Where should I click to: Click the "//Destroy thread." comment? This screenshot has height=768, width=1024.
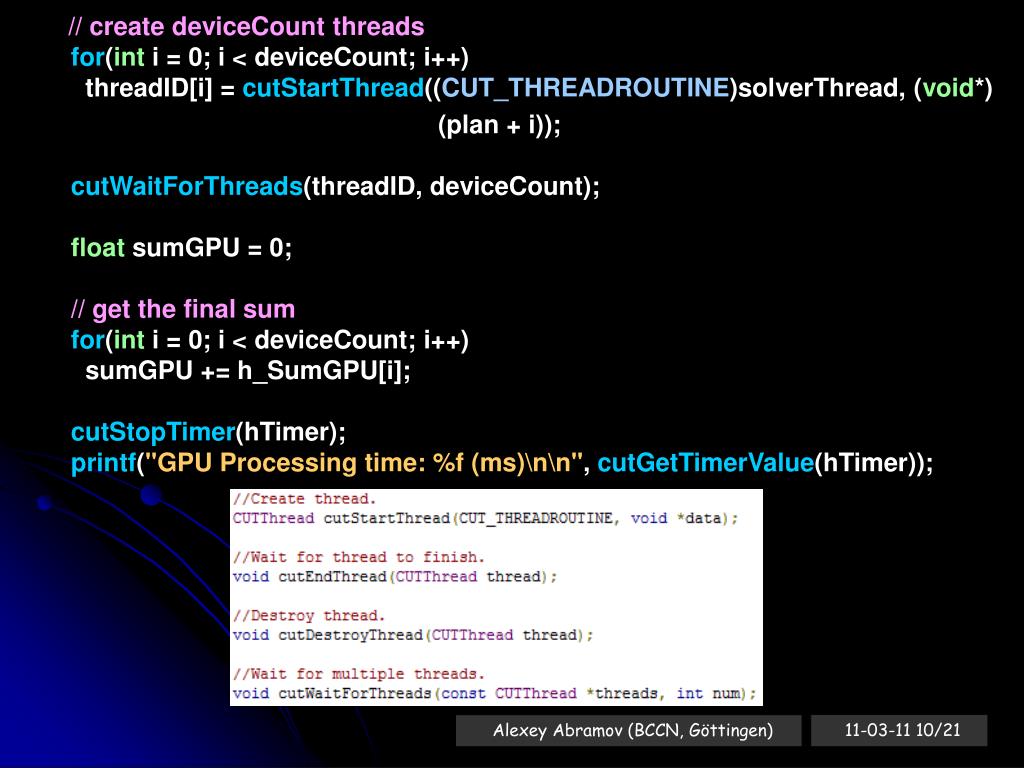(x=309, y=616)
